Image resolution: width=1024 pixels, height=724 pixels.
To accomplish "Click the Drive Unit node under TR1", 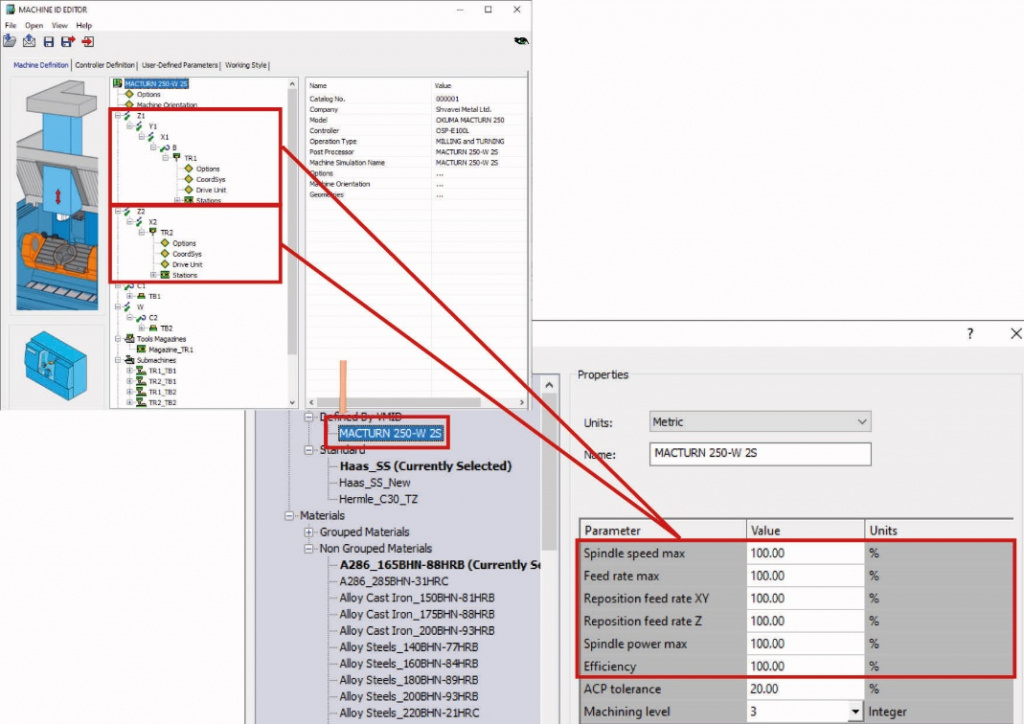I will click(x=211, y=190).
